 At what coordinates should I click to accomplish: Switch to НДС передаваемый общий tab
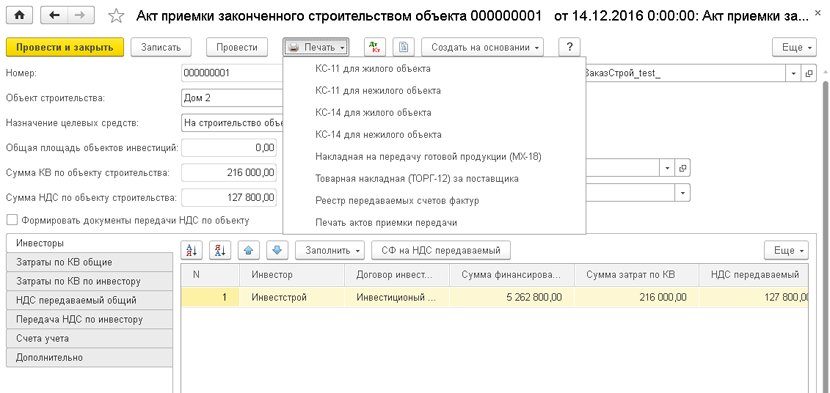89,300
